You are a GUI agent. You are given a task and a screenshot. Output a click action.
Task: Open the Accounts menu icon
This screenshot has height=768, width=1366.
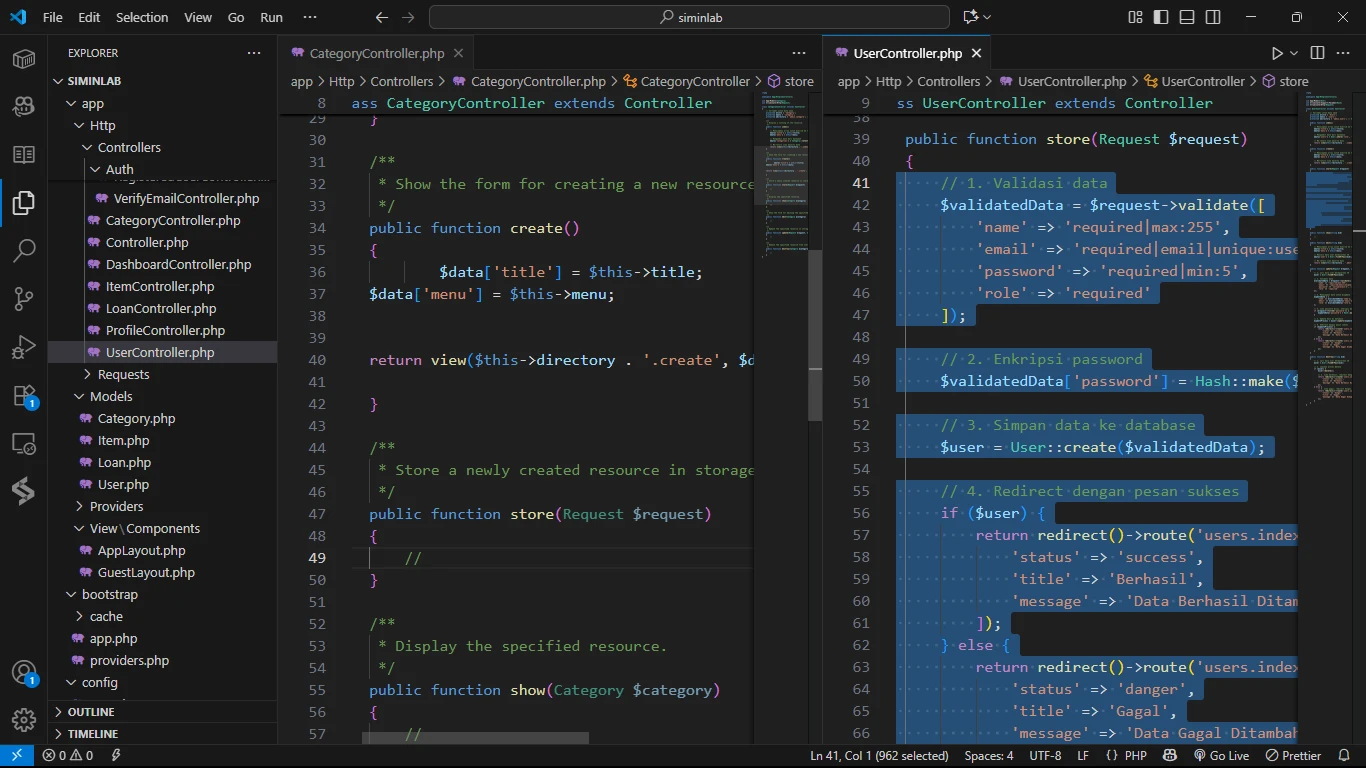(24, 672)
